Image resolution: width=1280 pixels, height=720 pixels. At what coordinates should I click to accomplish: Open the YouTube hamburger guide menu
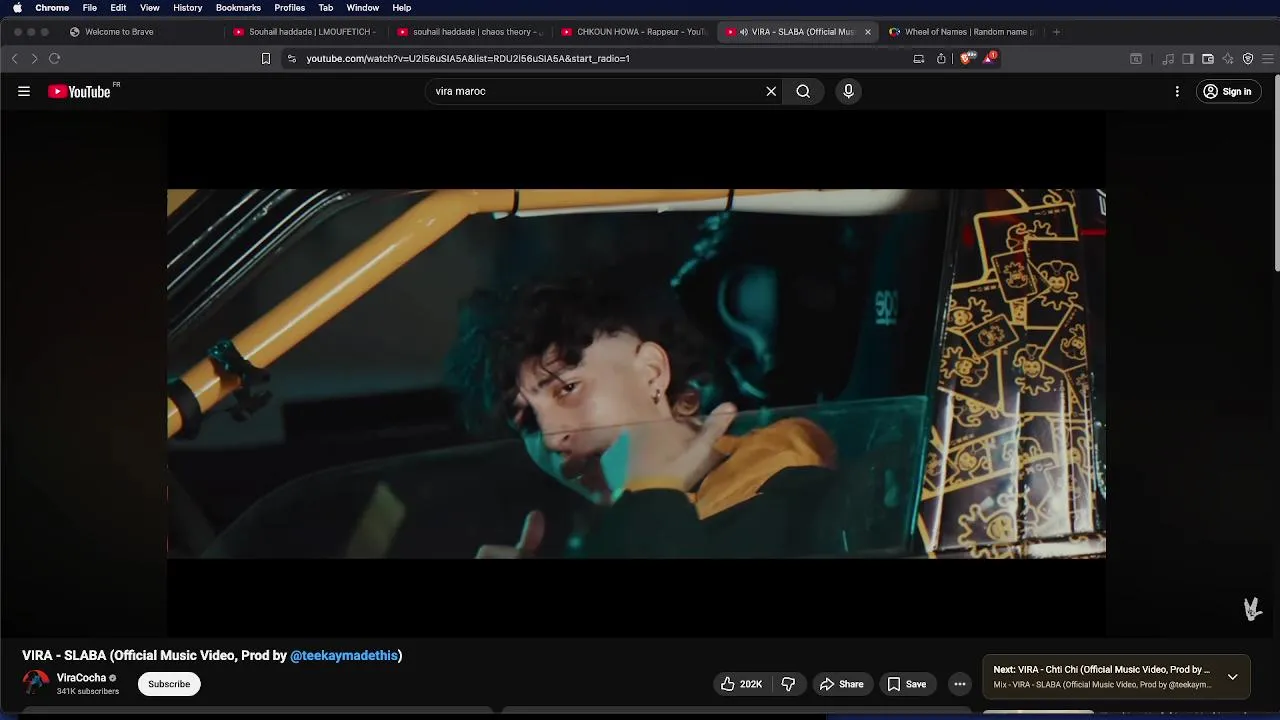pyautogui.click(x=24, y=91)
